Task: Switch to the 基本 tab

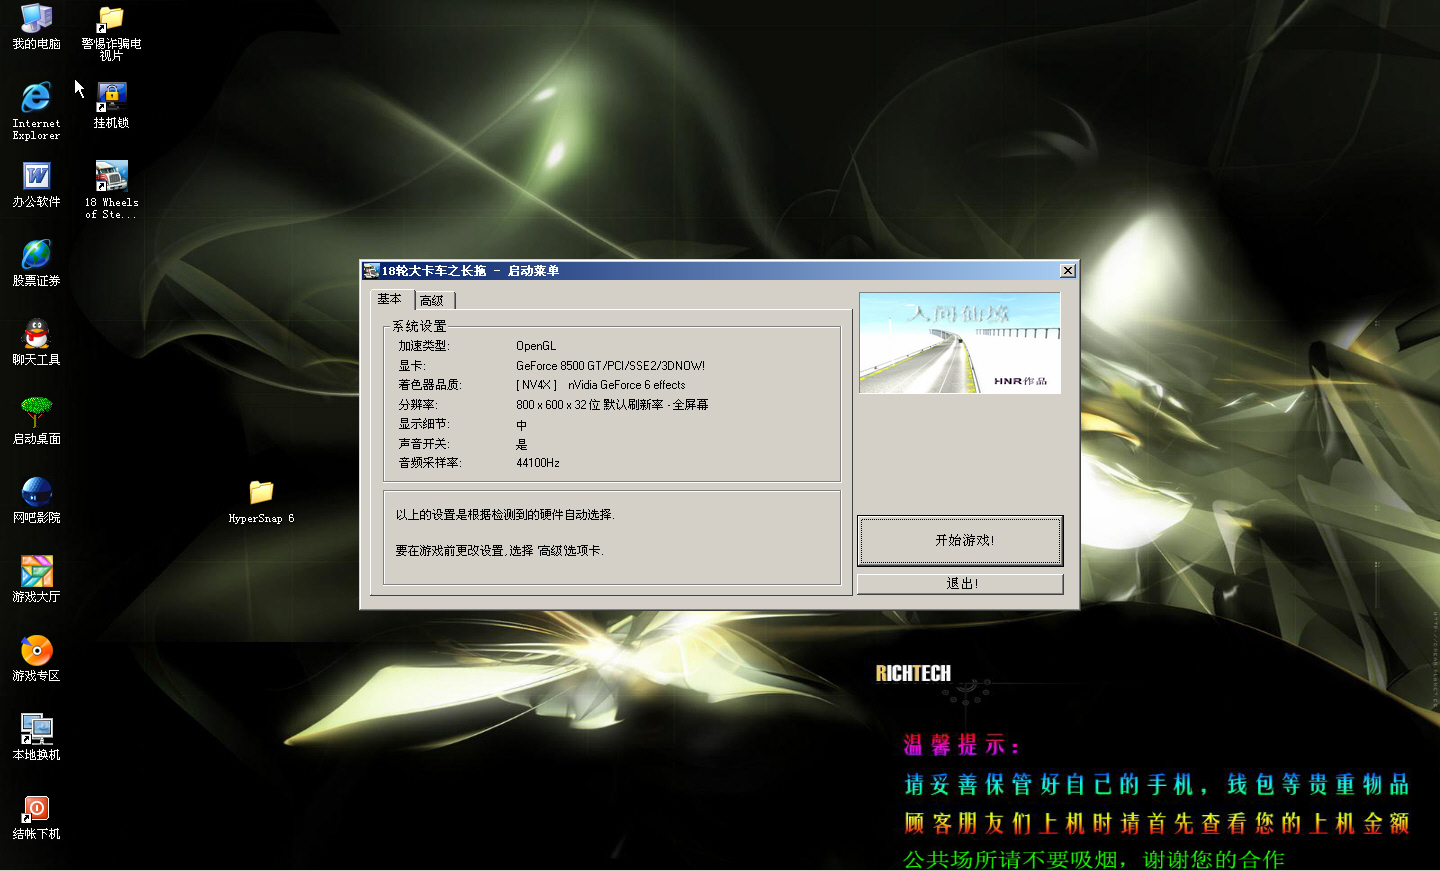Action: pos(391,299)
